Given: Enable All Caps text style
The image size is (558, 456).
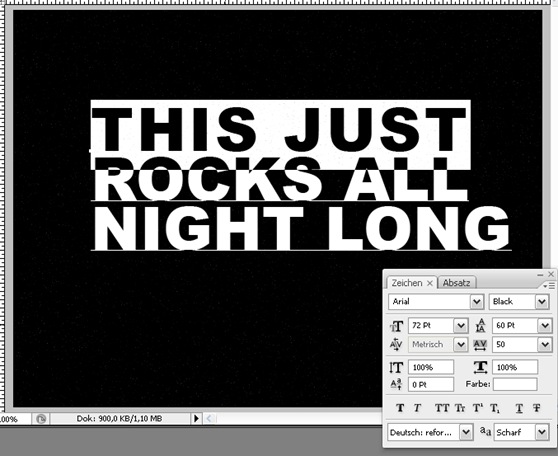Looking at the screenshot, I should pos(442,408).
